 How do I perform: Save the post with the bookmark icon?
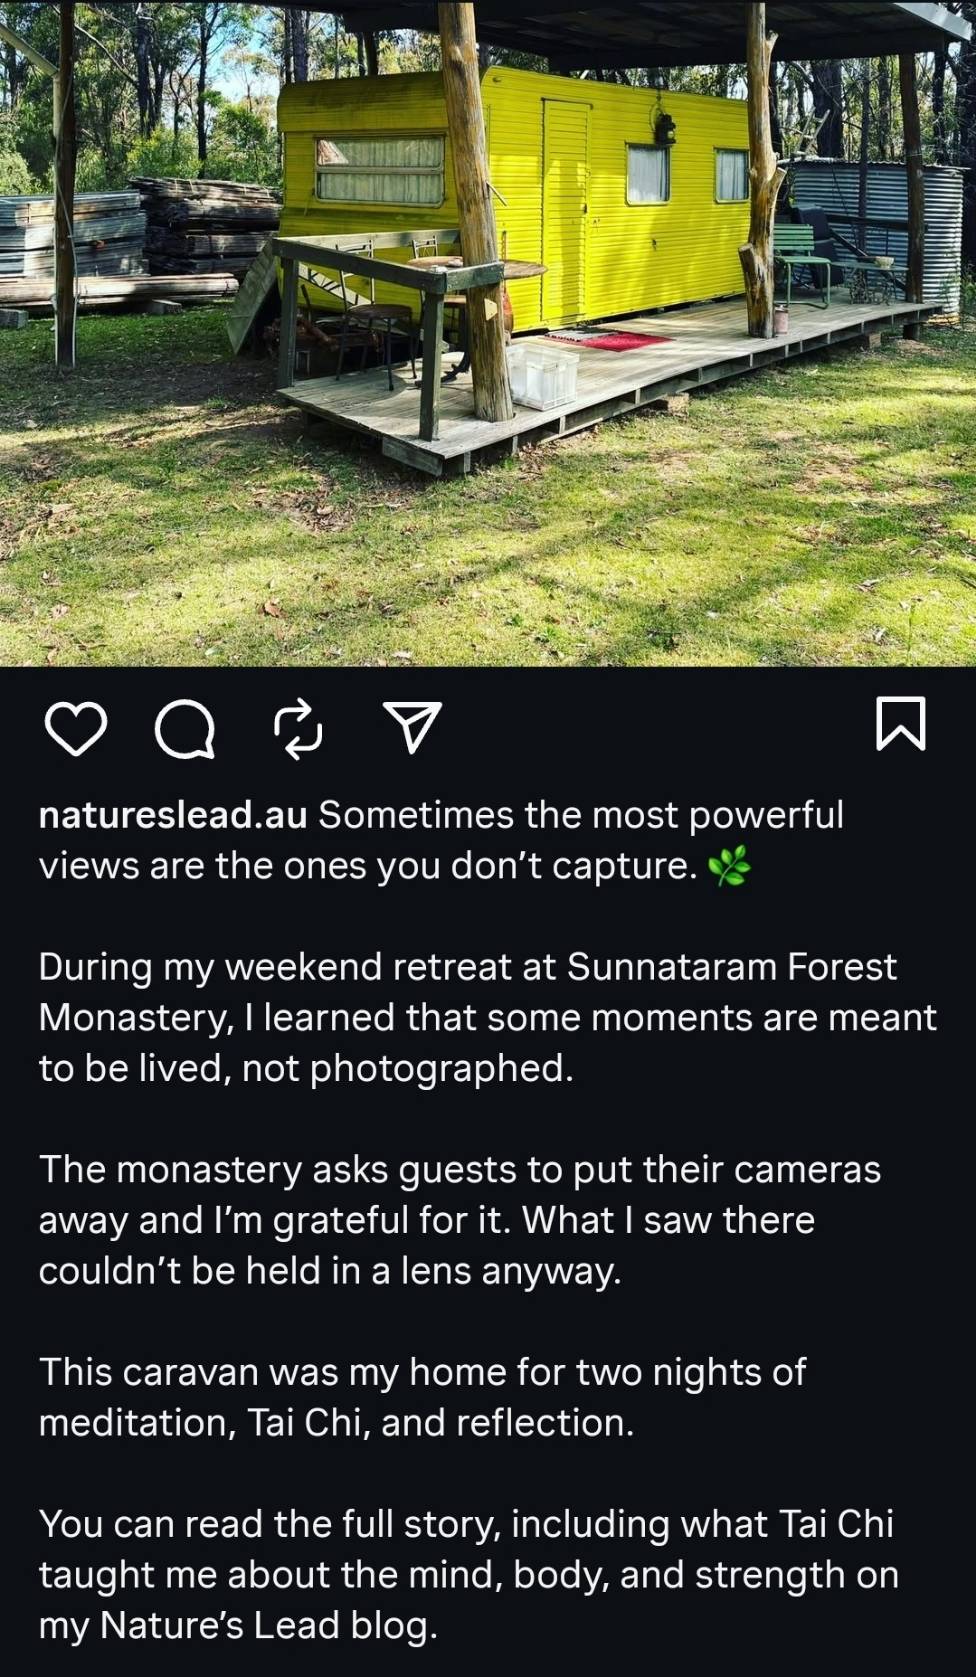pos(900,724)
